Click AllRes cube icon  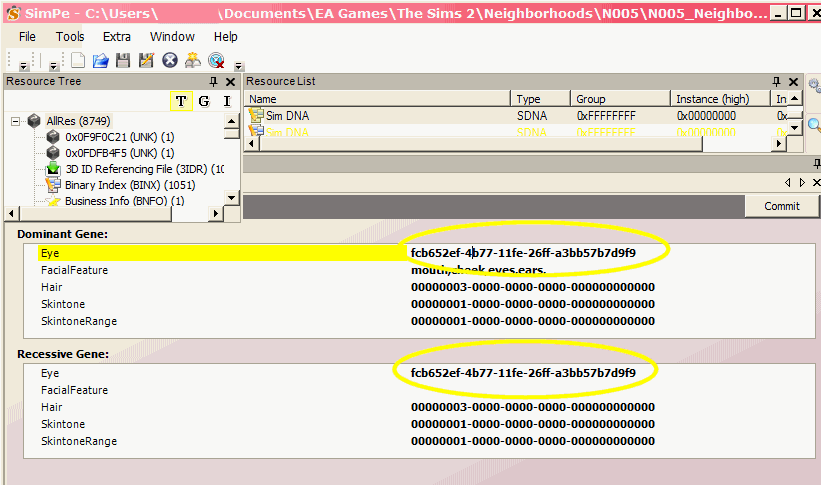35,121
